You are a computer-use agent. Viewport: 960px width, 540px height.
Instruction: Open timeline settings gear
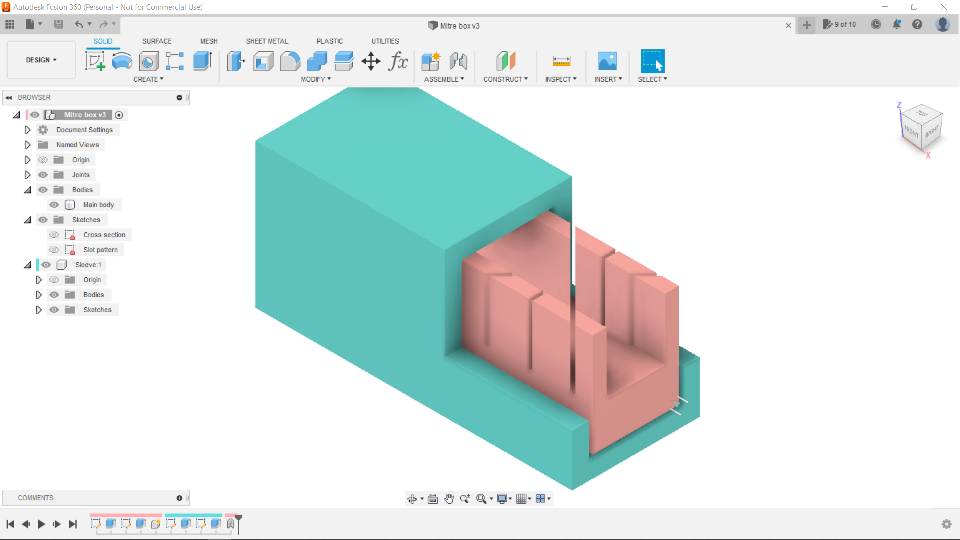click(947, 524)
